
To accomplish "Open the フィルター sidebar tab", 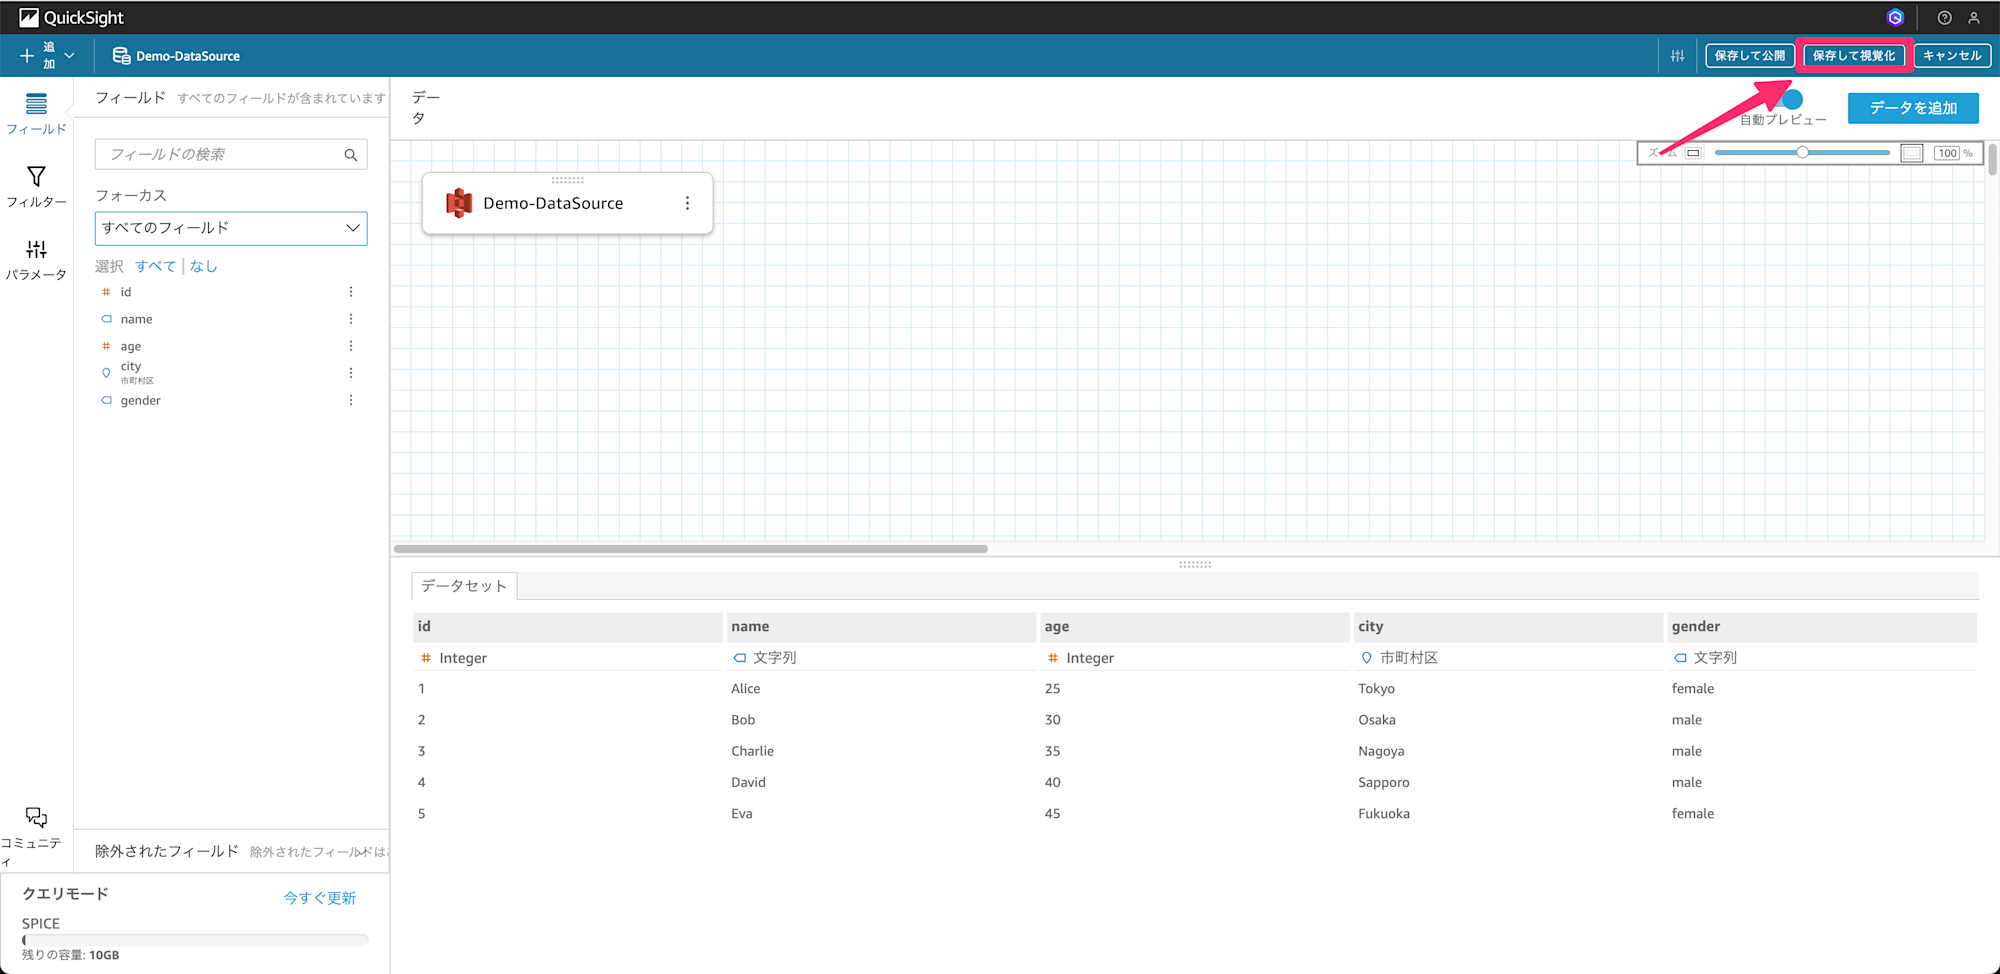I will 36,187.
